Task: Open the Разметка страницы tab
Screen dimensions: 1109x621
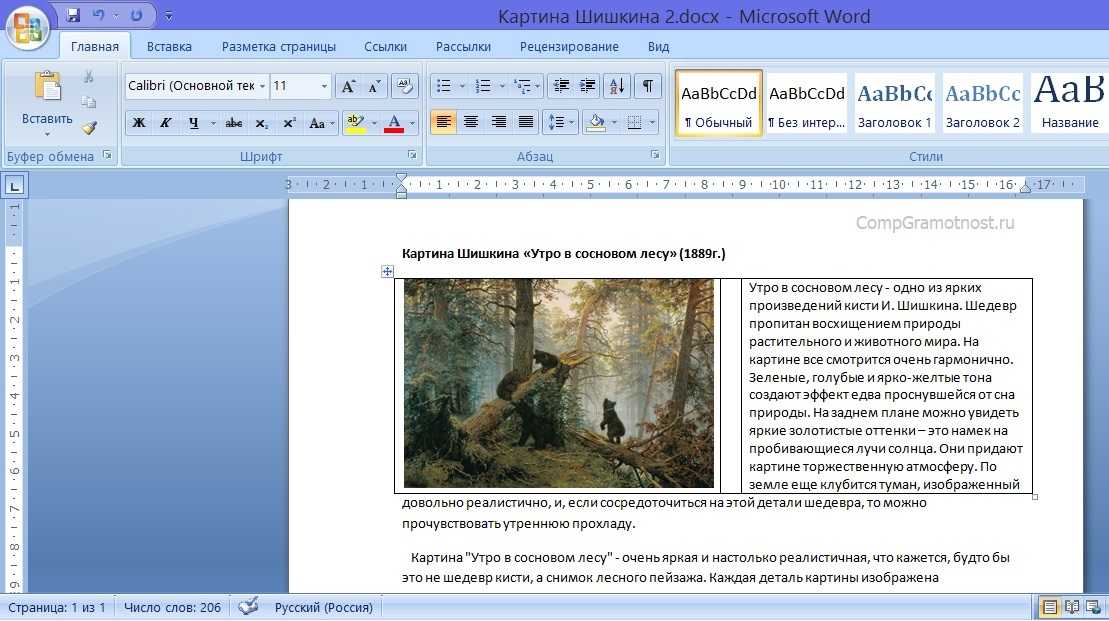Action: (278, 47)
